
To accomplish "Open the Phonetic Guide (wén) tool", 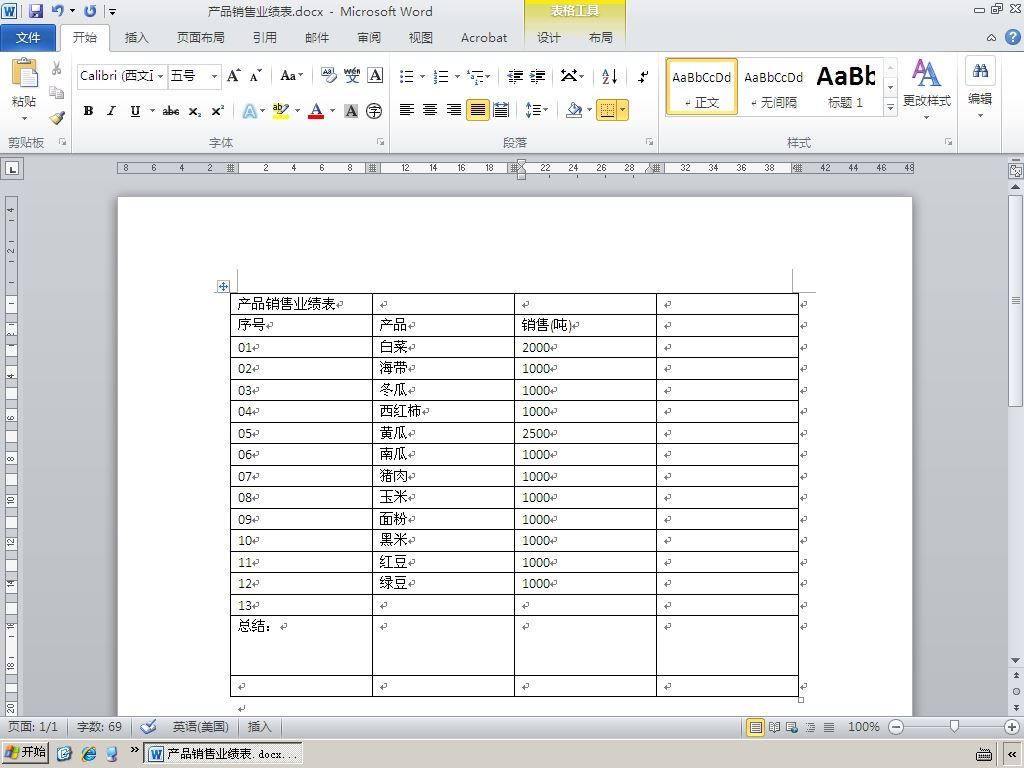I will [x=352, y=76].
